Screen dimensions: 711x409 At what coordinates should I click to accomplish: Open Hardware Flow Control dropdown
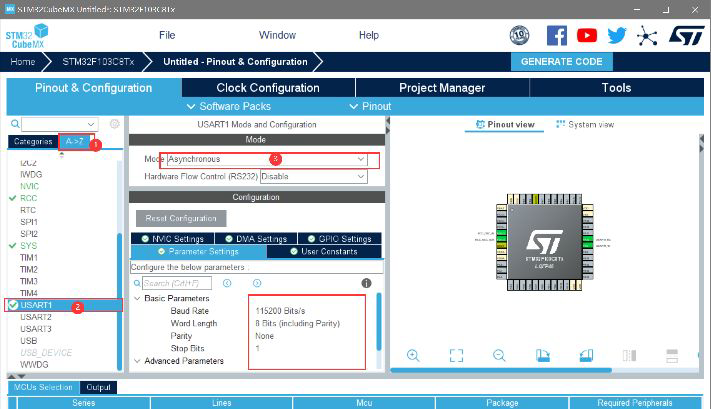pyautogui.click(x=314, y=176)
